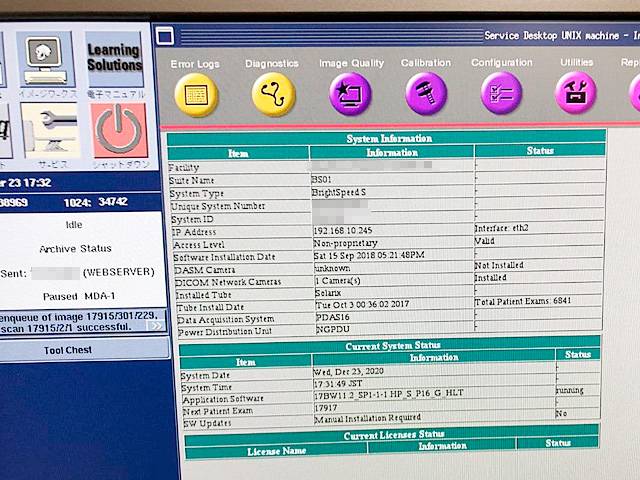Click the Power Distribution Unit value NGPDU

pos(333,329)
